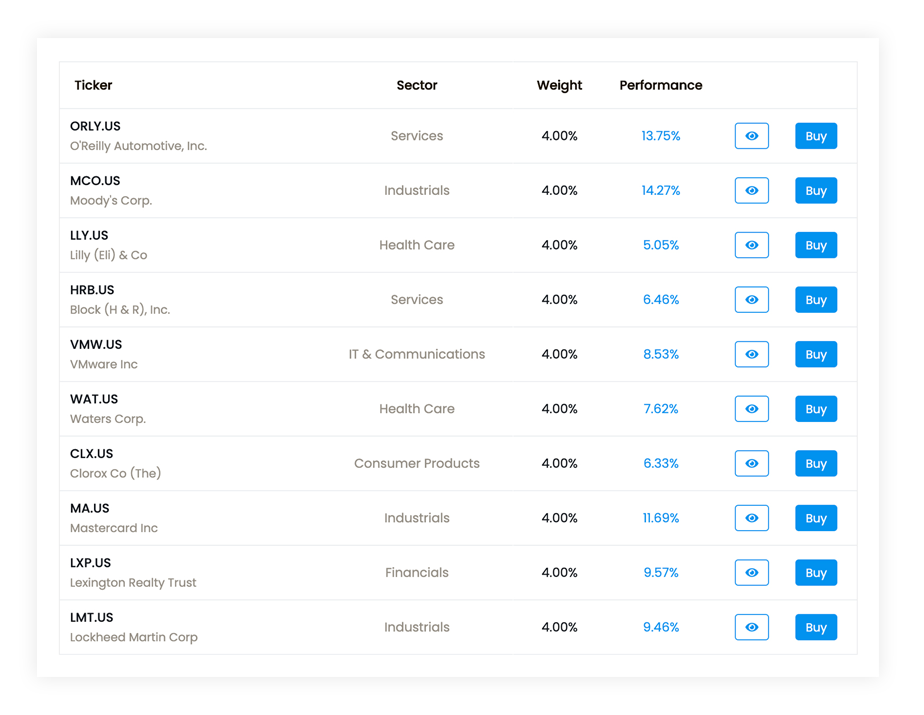This screenshot has width=924, height=715.
Task: Open Mastercard Inc eye icon
Action: 751,518
